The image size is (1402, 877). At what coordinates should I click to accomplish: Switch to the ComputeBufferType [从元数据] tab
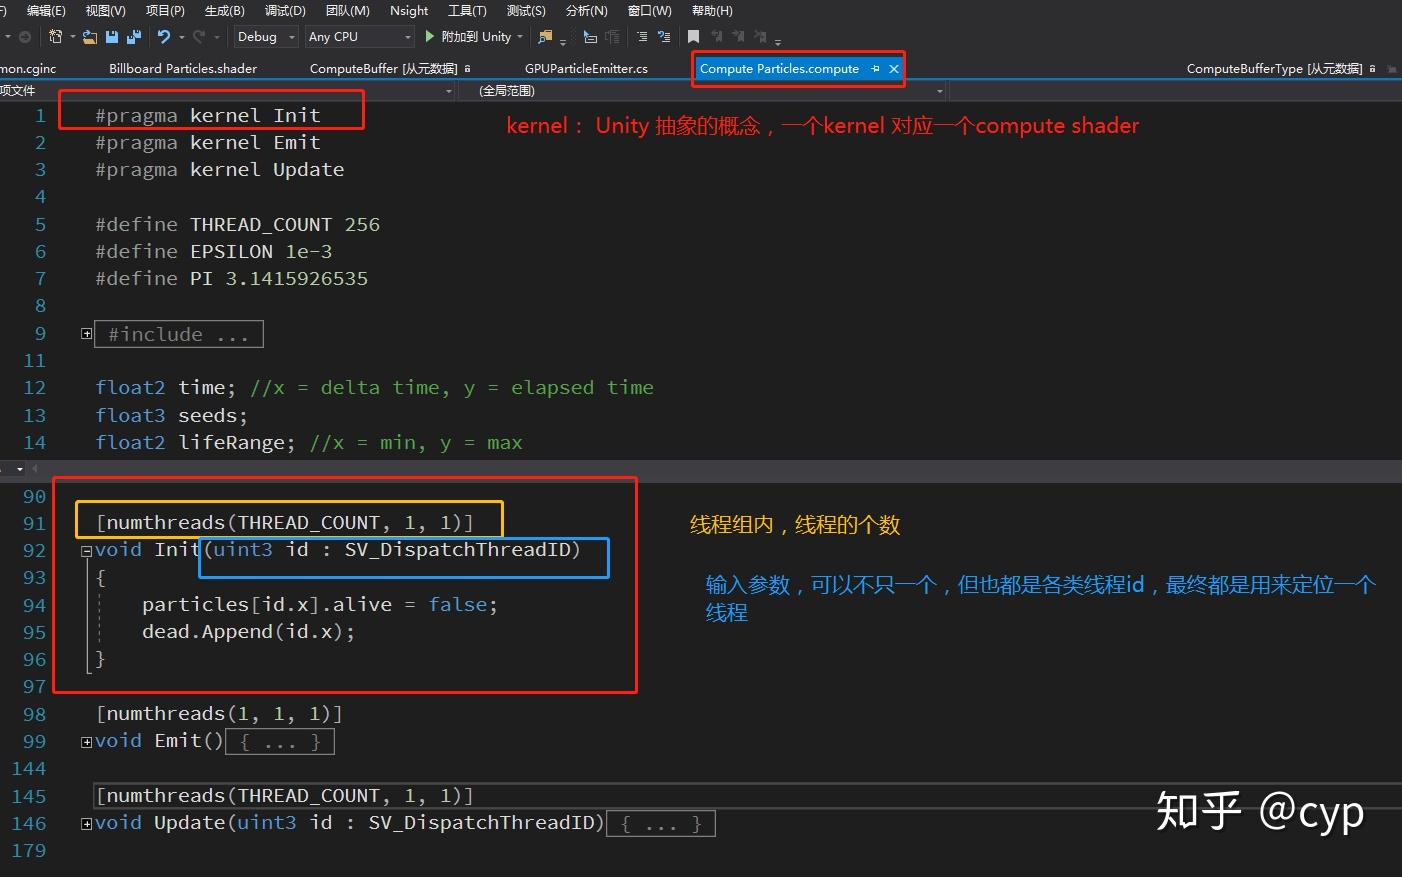[x=1274, y=69]
